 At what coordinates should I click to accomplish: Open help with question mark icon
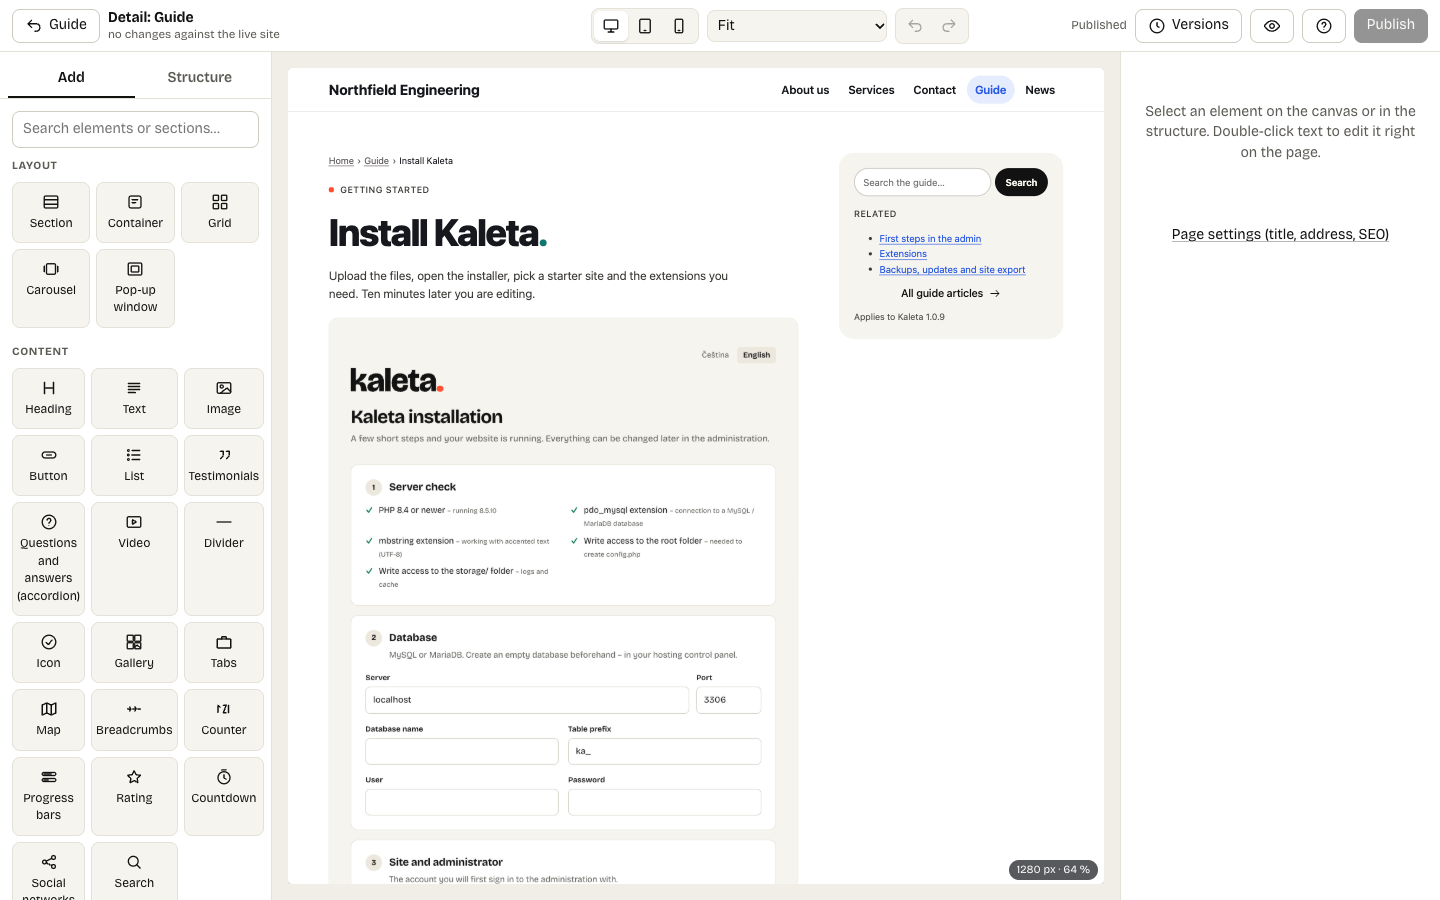[1324, 26]
